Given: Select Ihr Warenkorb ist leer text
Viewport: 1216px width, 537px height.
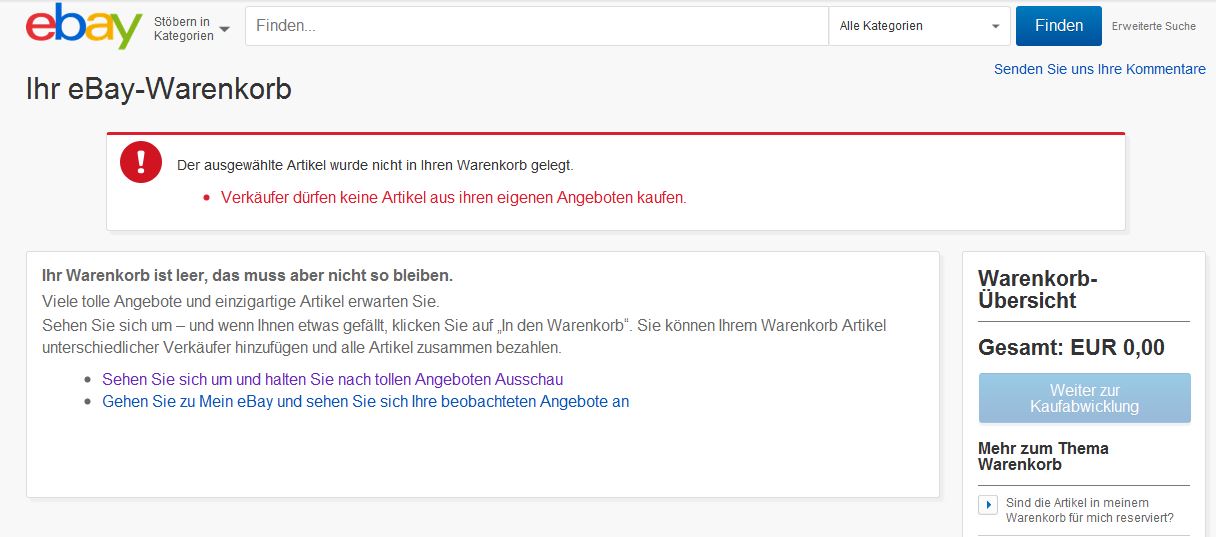Looking at the screenshot, I should tap(247, 275).
